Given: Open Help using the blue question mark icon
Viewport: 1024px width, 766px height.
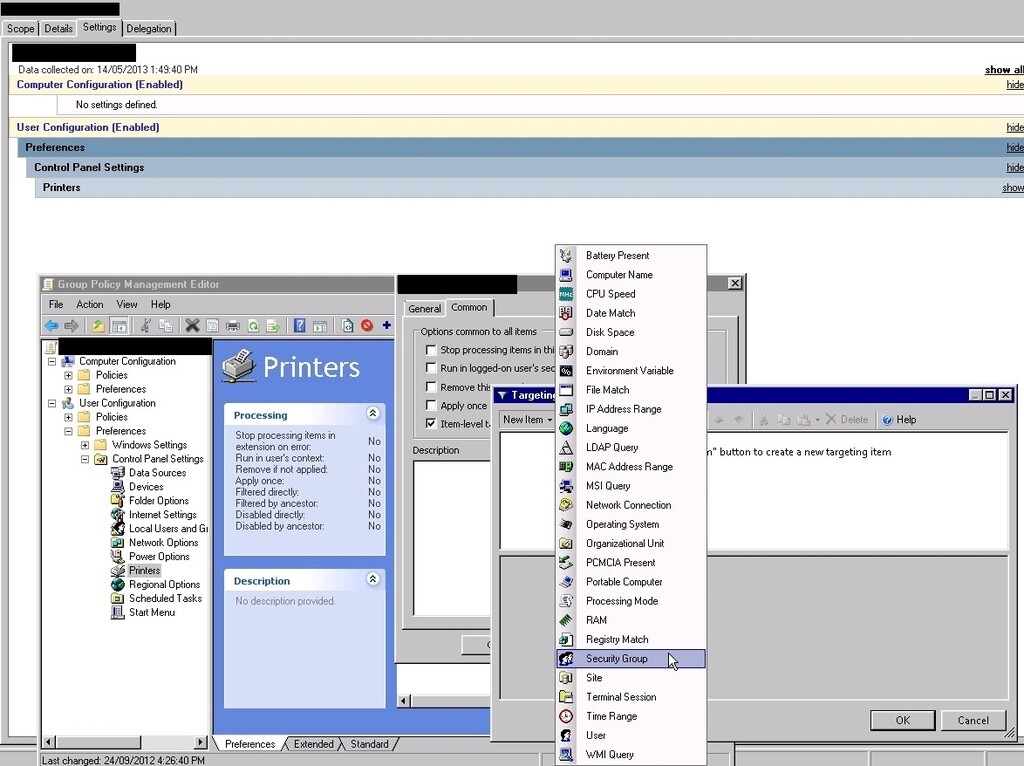Looking at the screenshot, I should tap(300, 324).
